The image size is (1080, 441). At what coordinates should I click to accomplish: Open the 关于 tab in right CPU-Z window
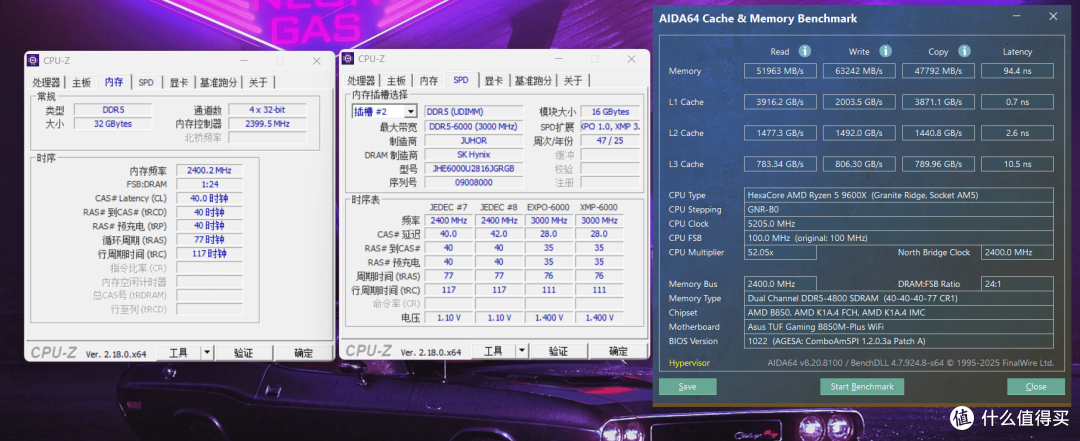point(573,81)
